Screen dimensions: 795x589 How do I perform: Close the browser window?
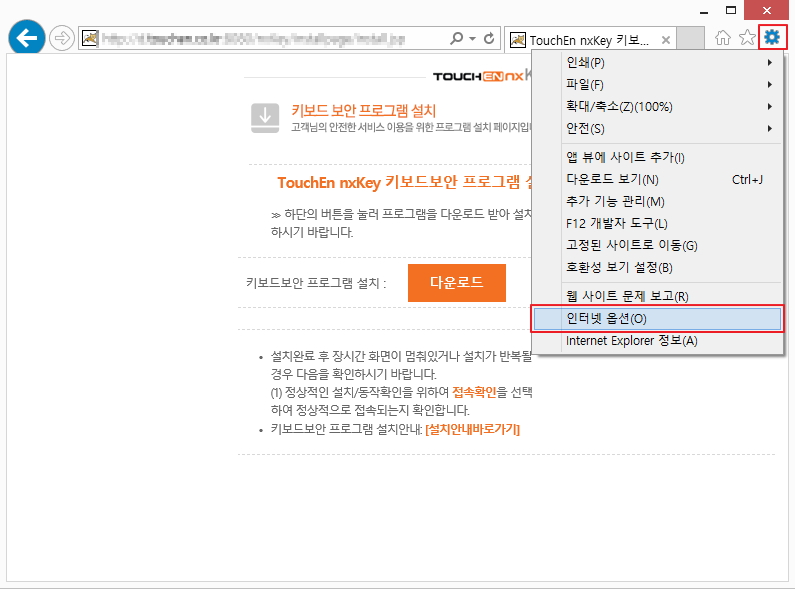(767, 10)
